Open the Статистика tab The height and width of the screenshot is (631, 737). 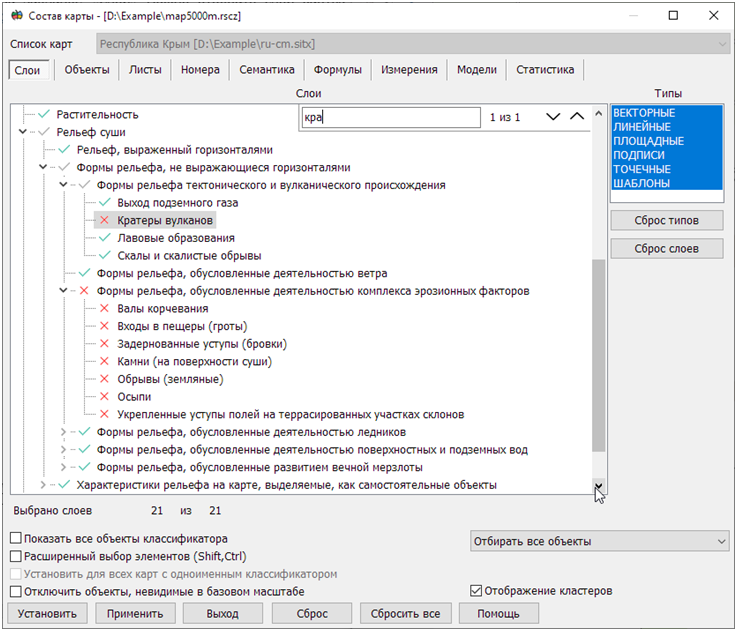coord(545,70)
